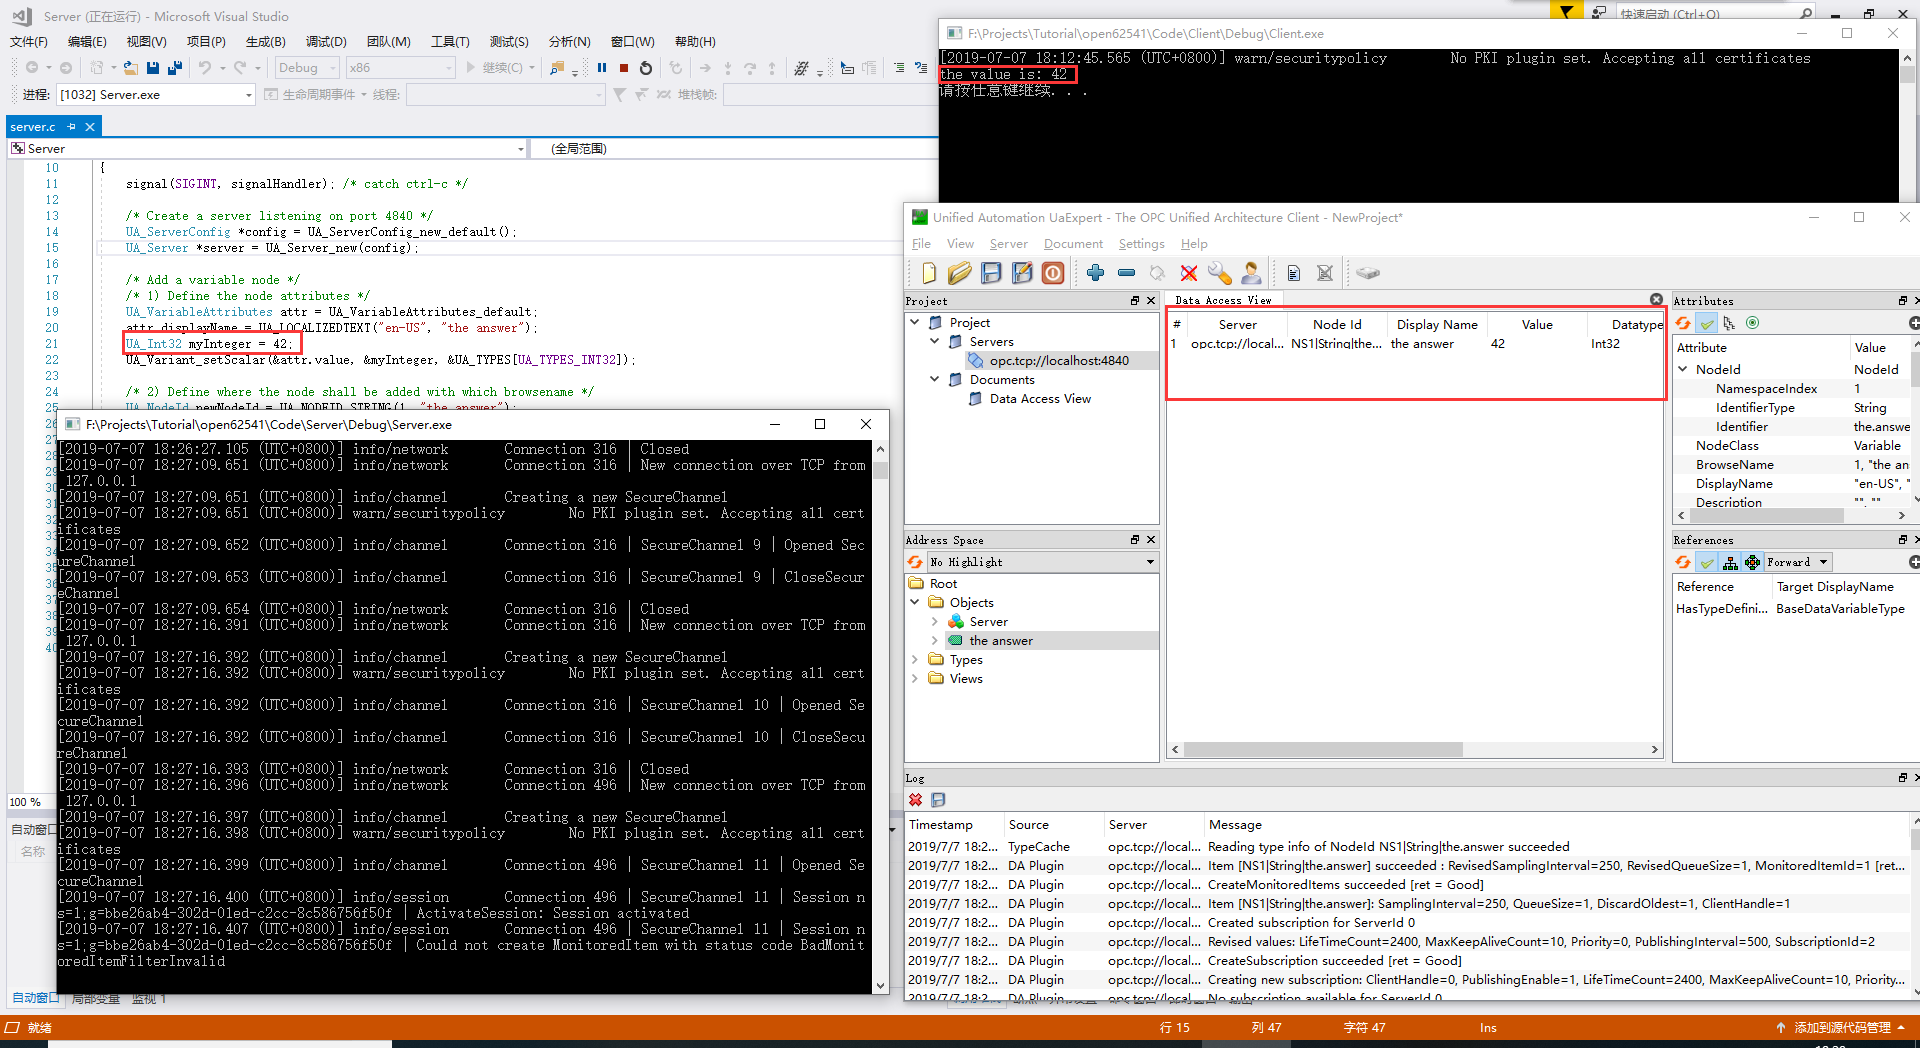1920x1048 pixels.
Task: Click the Save As icon in UaExpert
Action: point(1022,273)
